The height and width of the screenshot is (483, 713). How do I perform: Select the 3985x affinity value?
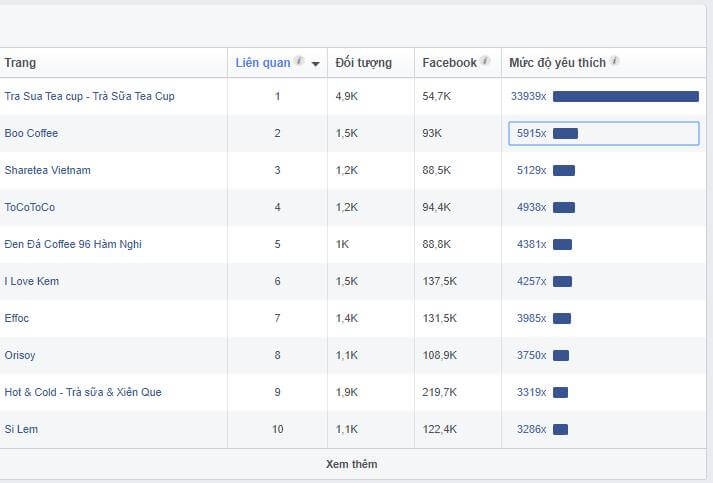(x=531, y=318)
